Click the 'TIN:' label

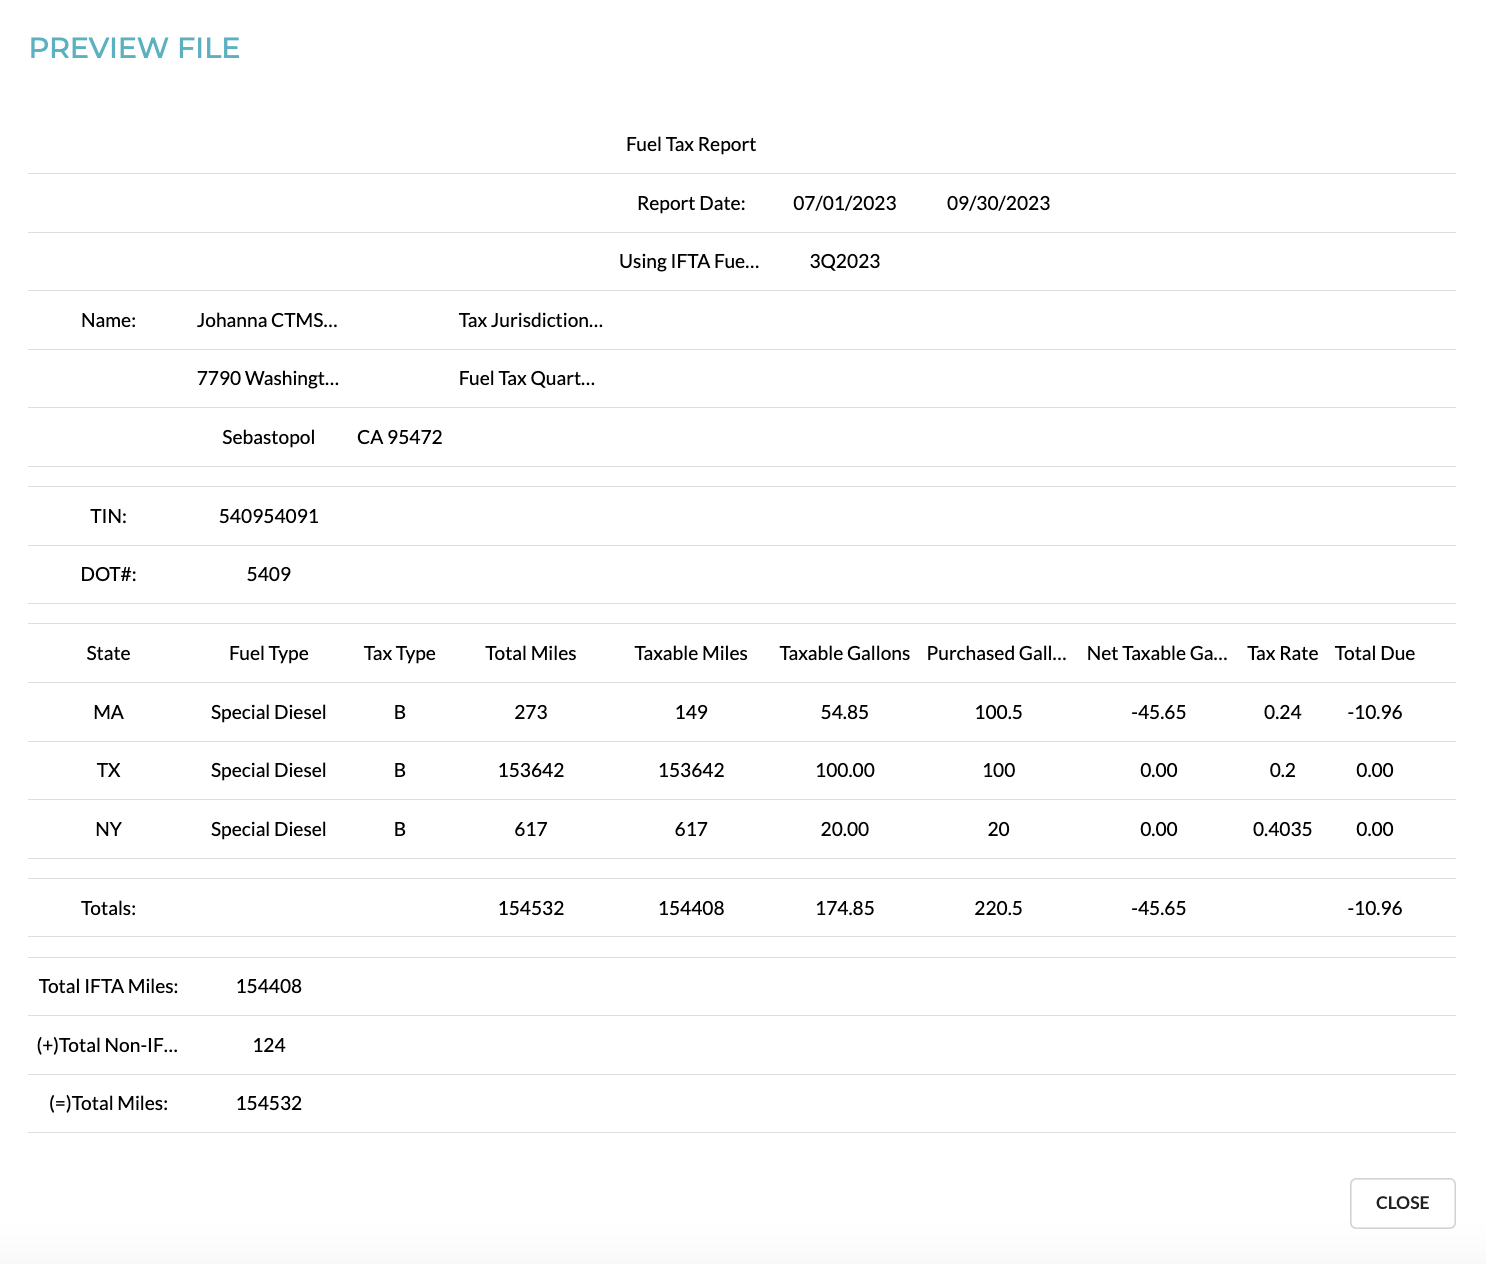pos(108,516)
